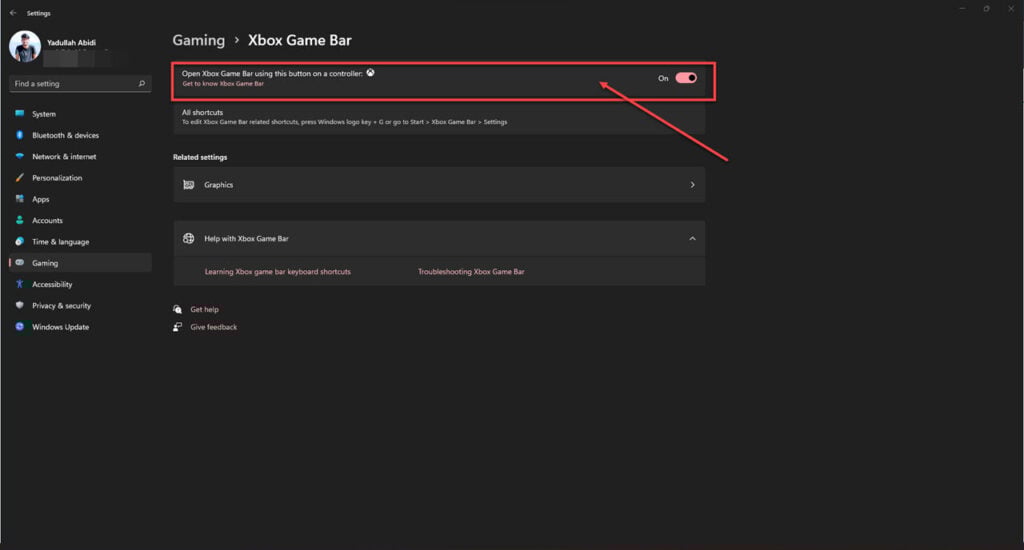1024x550 pixels.
Task: Click the Related settings heading
Action: pyautogui.click(x=200, y=157)
